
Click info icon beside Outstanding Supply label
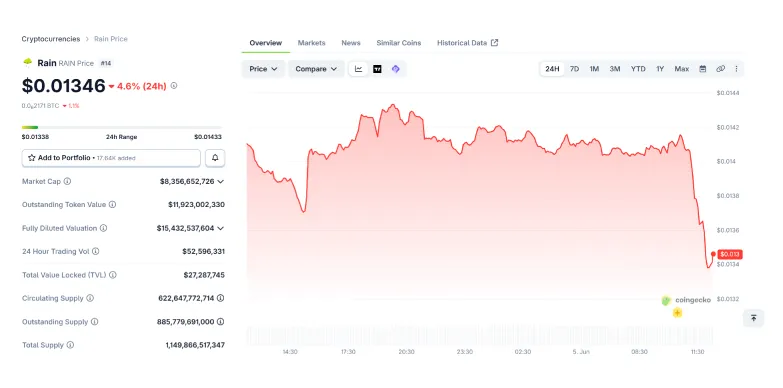click(x=94, y=322)
